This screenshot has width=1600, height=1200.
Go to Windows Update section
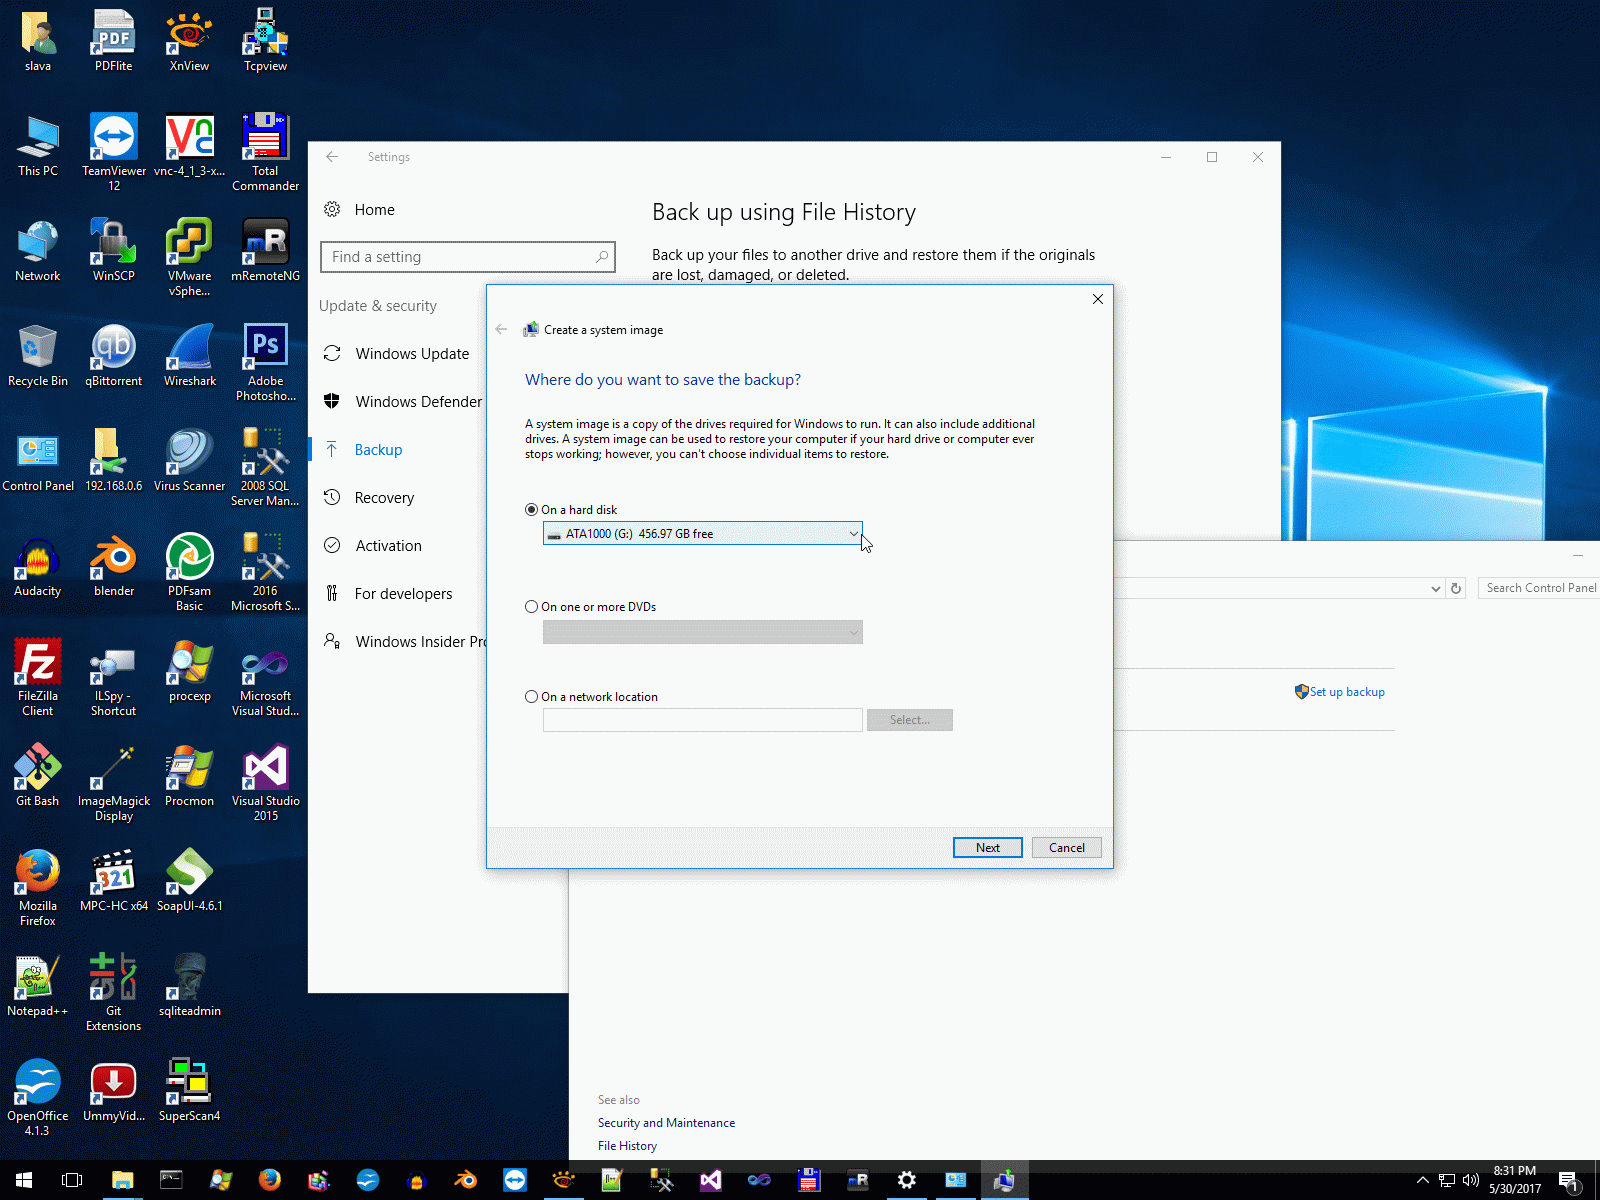[x=412, y=354]
